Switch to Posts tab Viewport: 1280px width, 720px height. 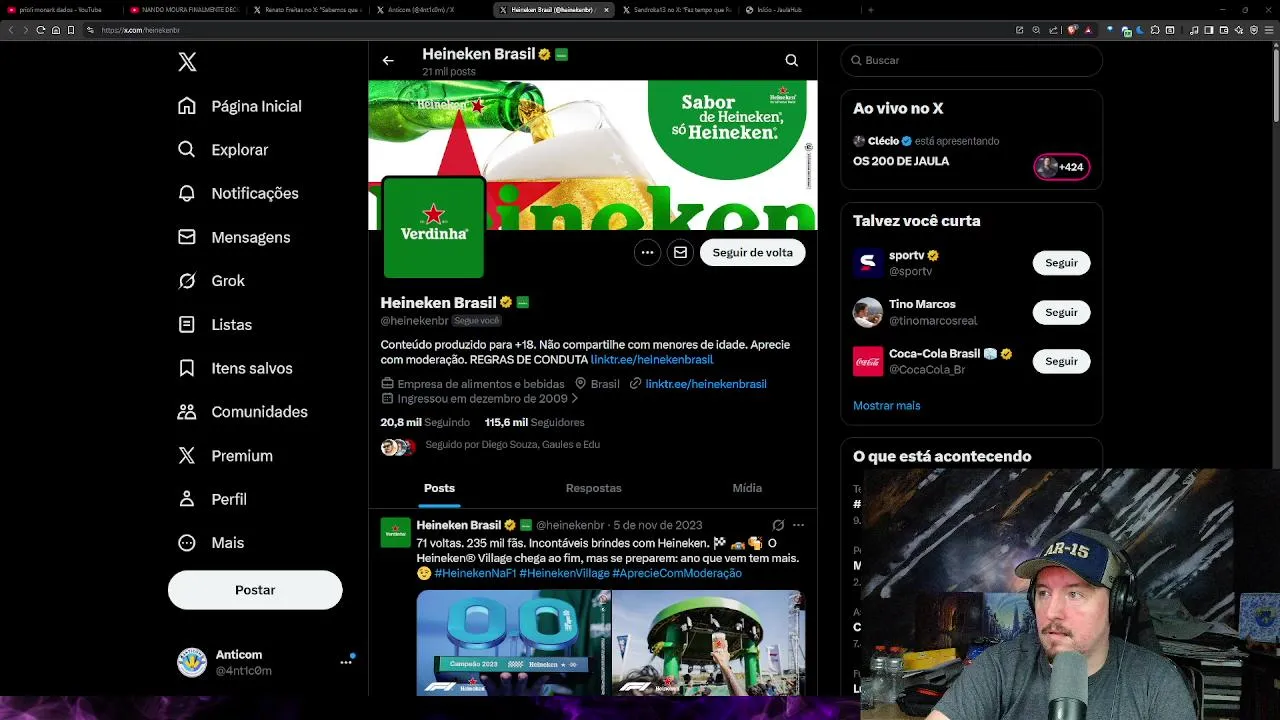point(439,488)
